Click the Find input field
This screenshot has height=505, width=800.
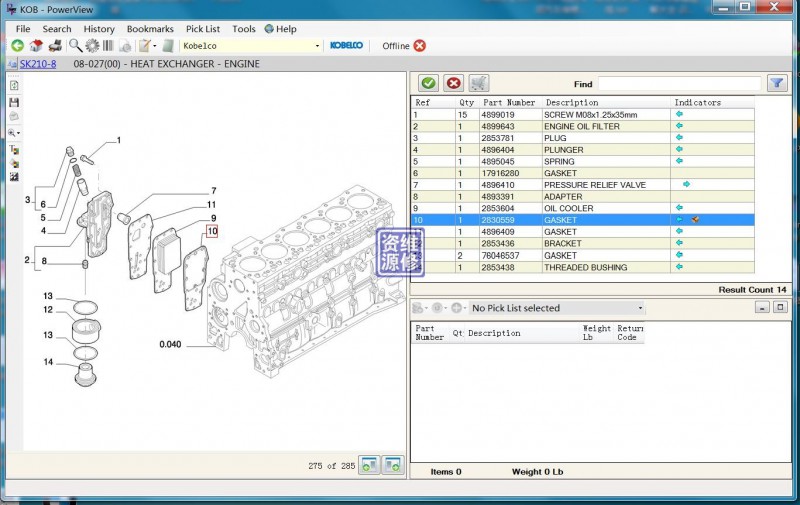(679, 84)
